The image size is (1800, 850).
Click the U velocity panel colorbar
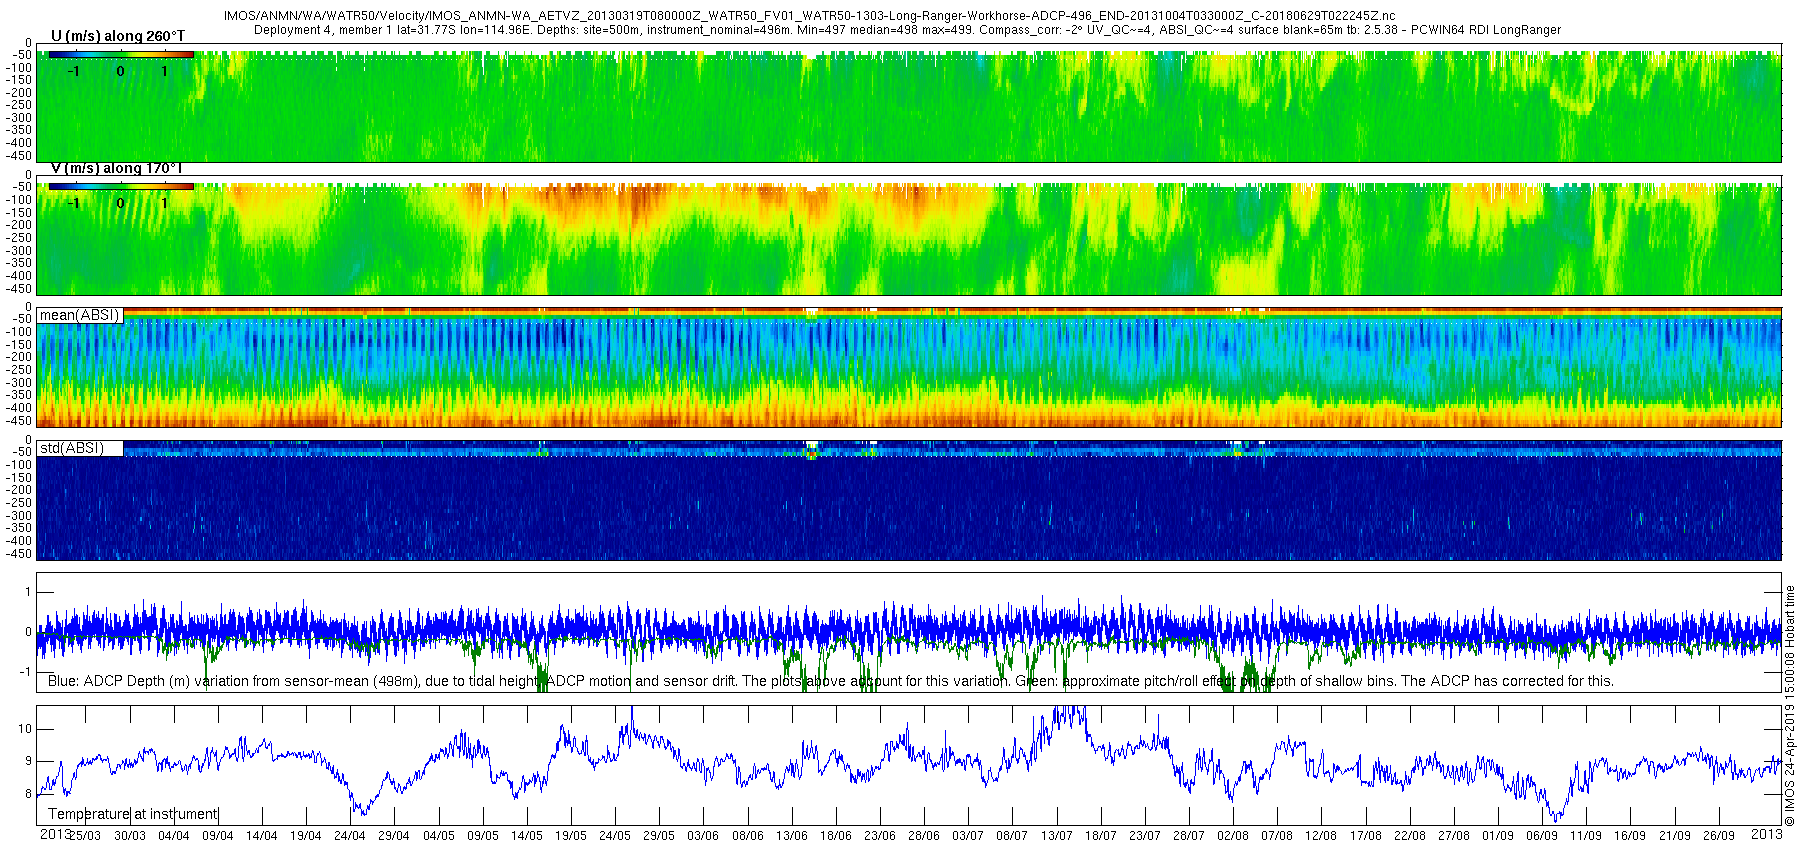pos(120,54)
